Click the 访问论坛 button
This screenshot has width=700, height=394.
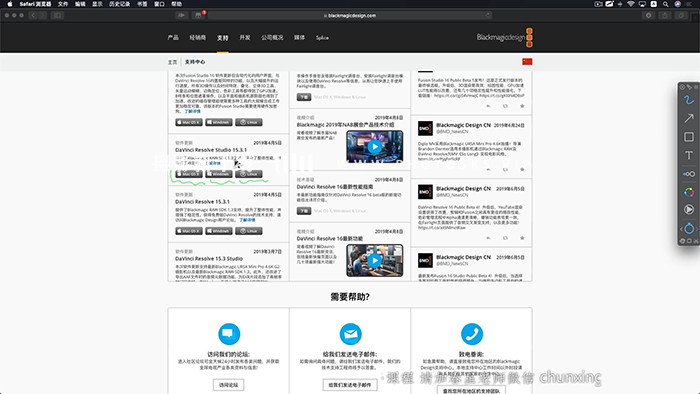[229, 385]
